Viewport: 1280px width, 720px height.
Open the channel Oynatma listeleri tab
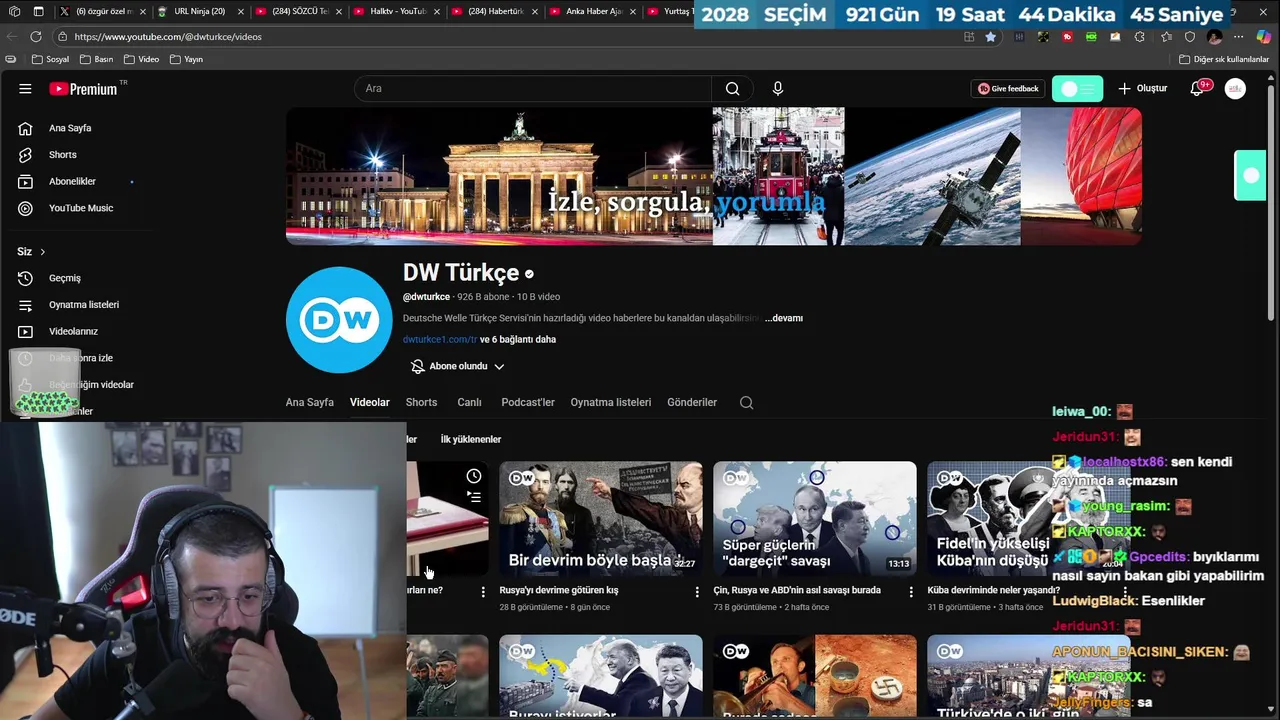click(x=611, y=403)
